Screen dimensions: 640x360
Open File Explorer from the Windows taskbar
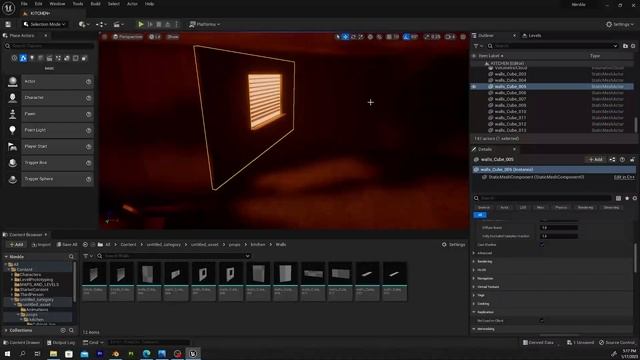(53, 353)
